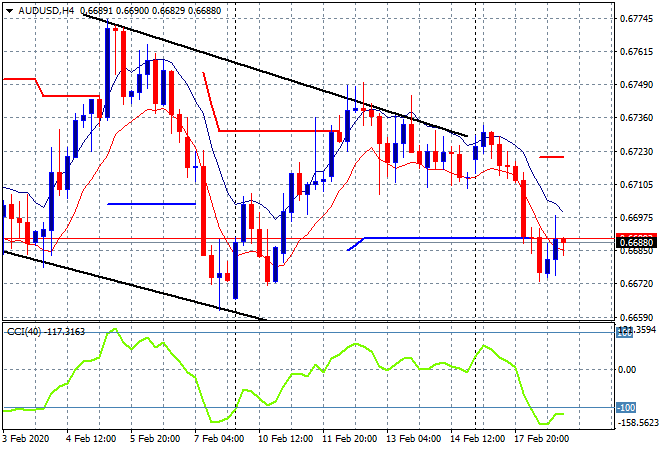Screen dimensions: 660x450
Task: Click the 11 Feb 20:00 time label
Action: [x=349, y=439]
